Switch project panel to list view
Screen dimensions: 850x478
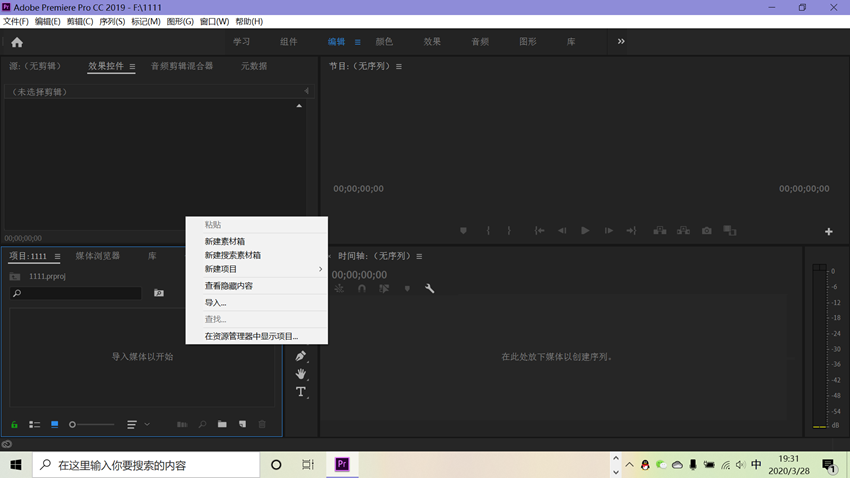click(34, 425)
